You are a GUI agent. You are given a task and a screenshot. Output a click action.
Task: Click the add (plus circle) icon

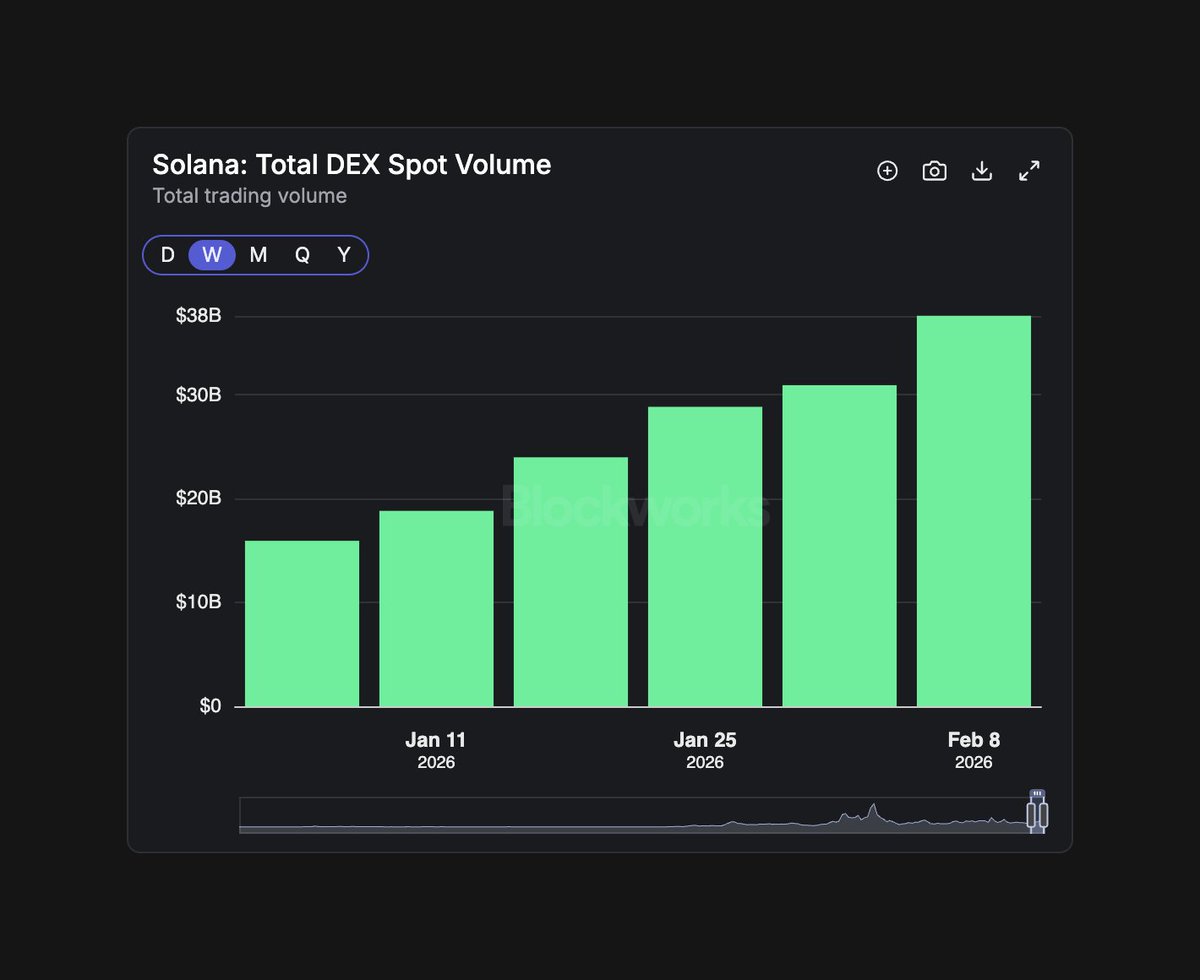coord(887,171)
